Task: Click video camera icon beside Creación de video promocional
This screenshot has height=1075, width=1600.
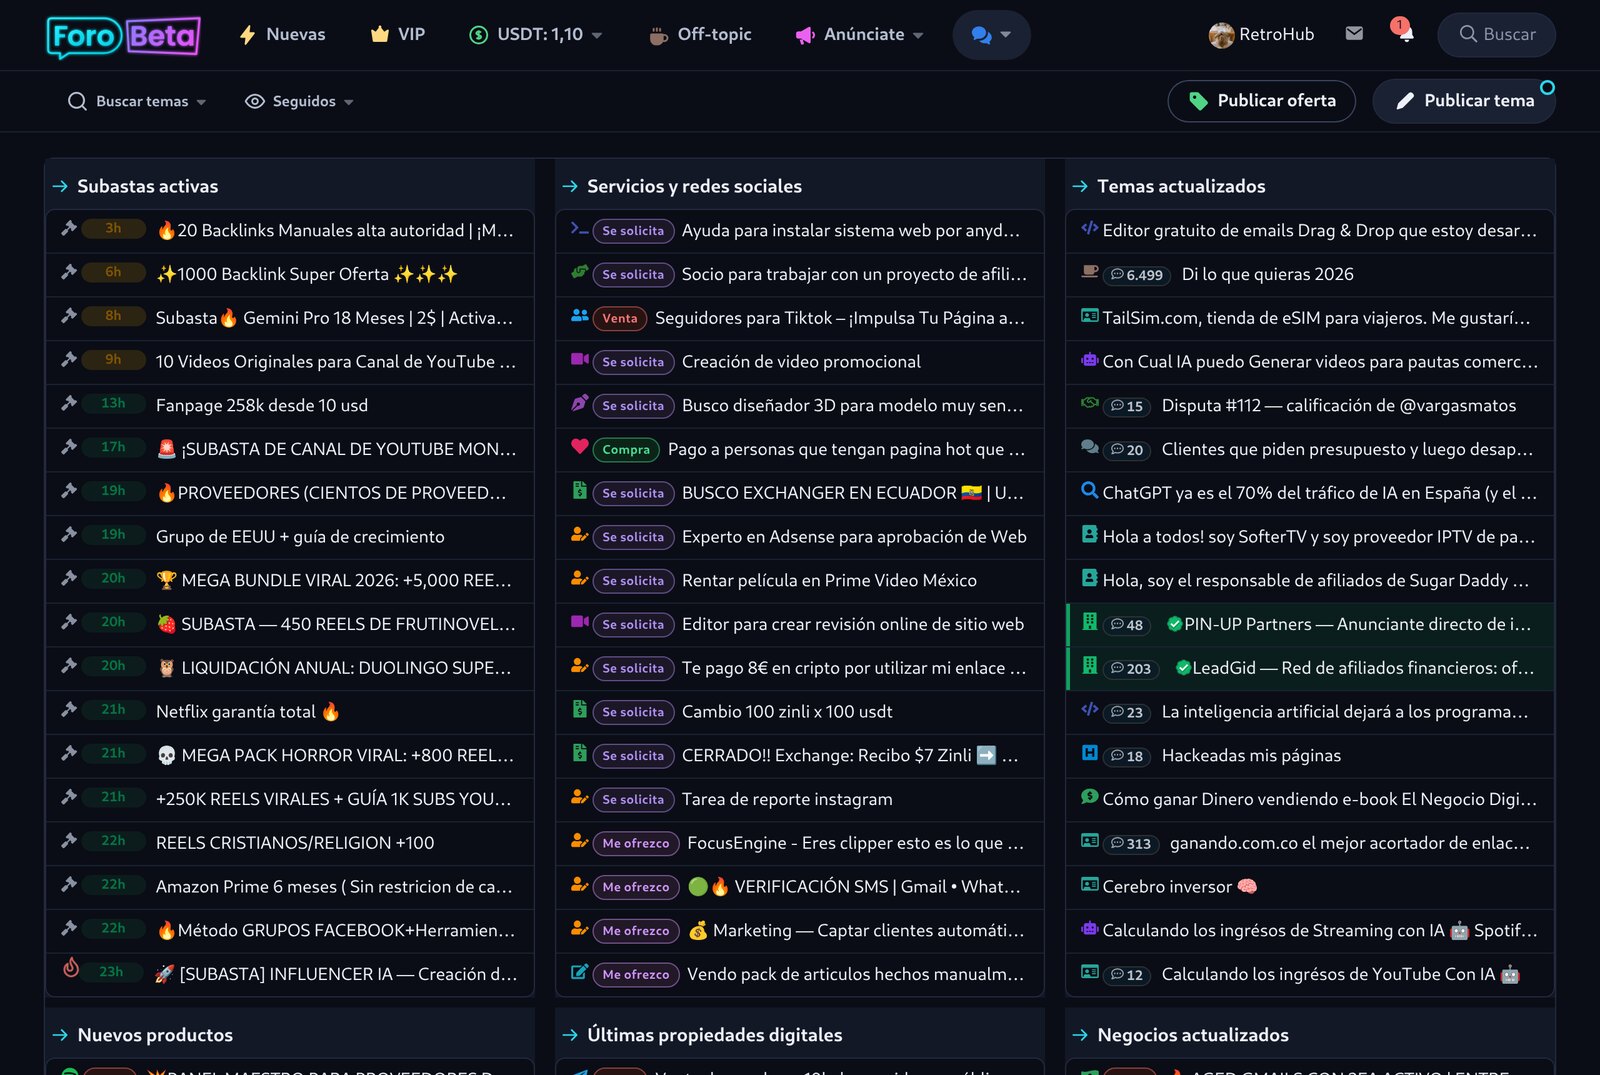Action: (x=579, y=358)
